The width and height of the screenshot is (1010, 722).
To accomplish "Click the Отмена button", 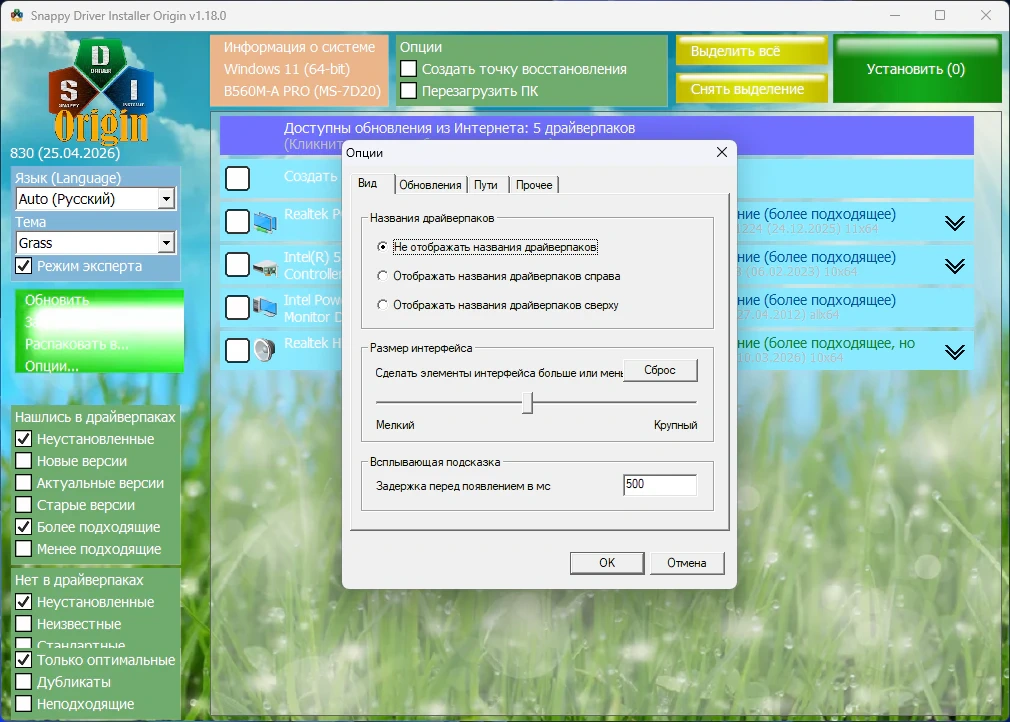I will 687,563.
